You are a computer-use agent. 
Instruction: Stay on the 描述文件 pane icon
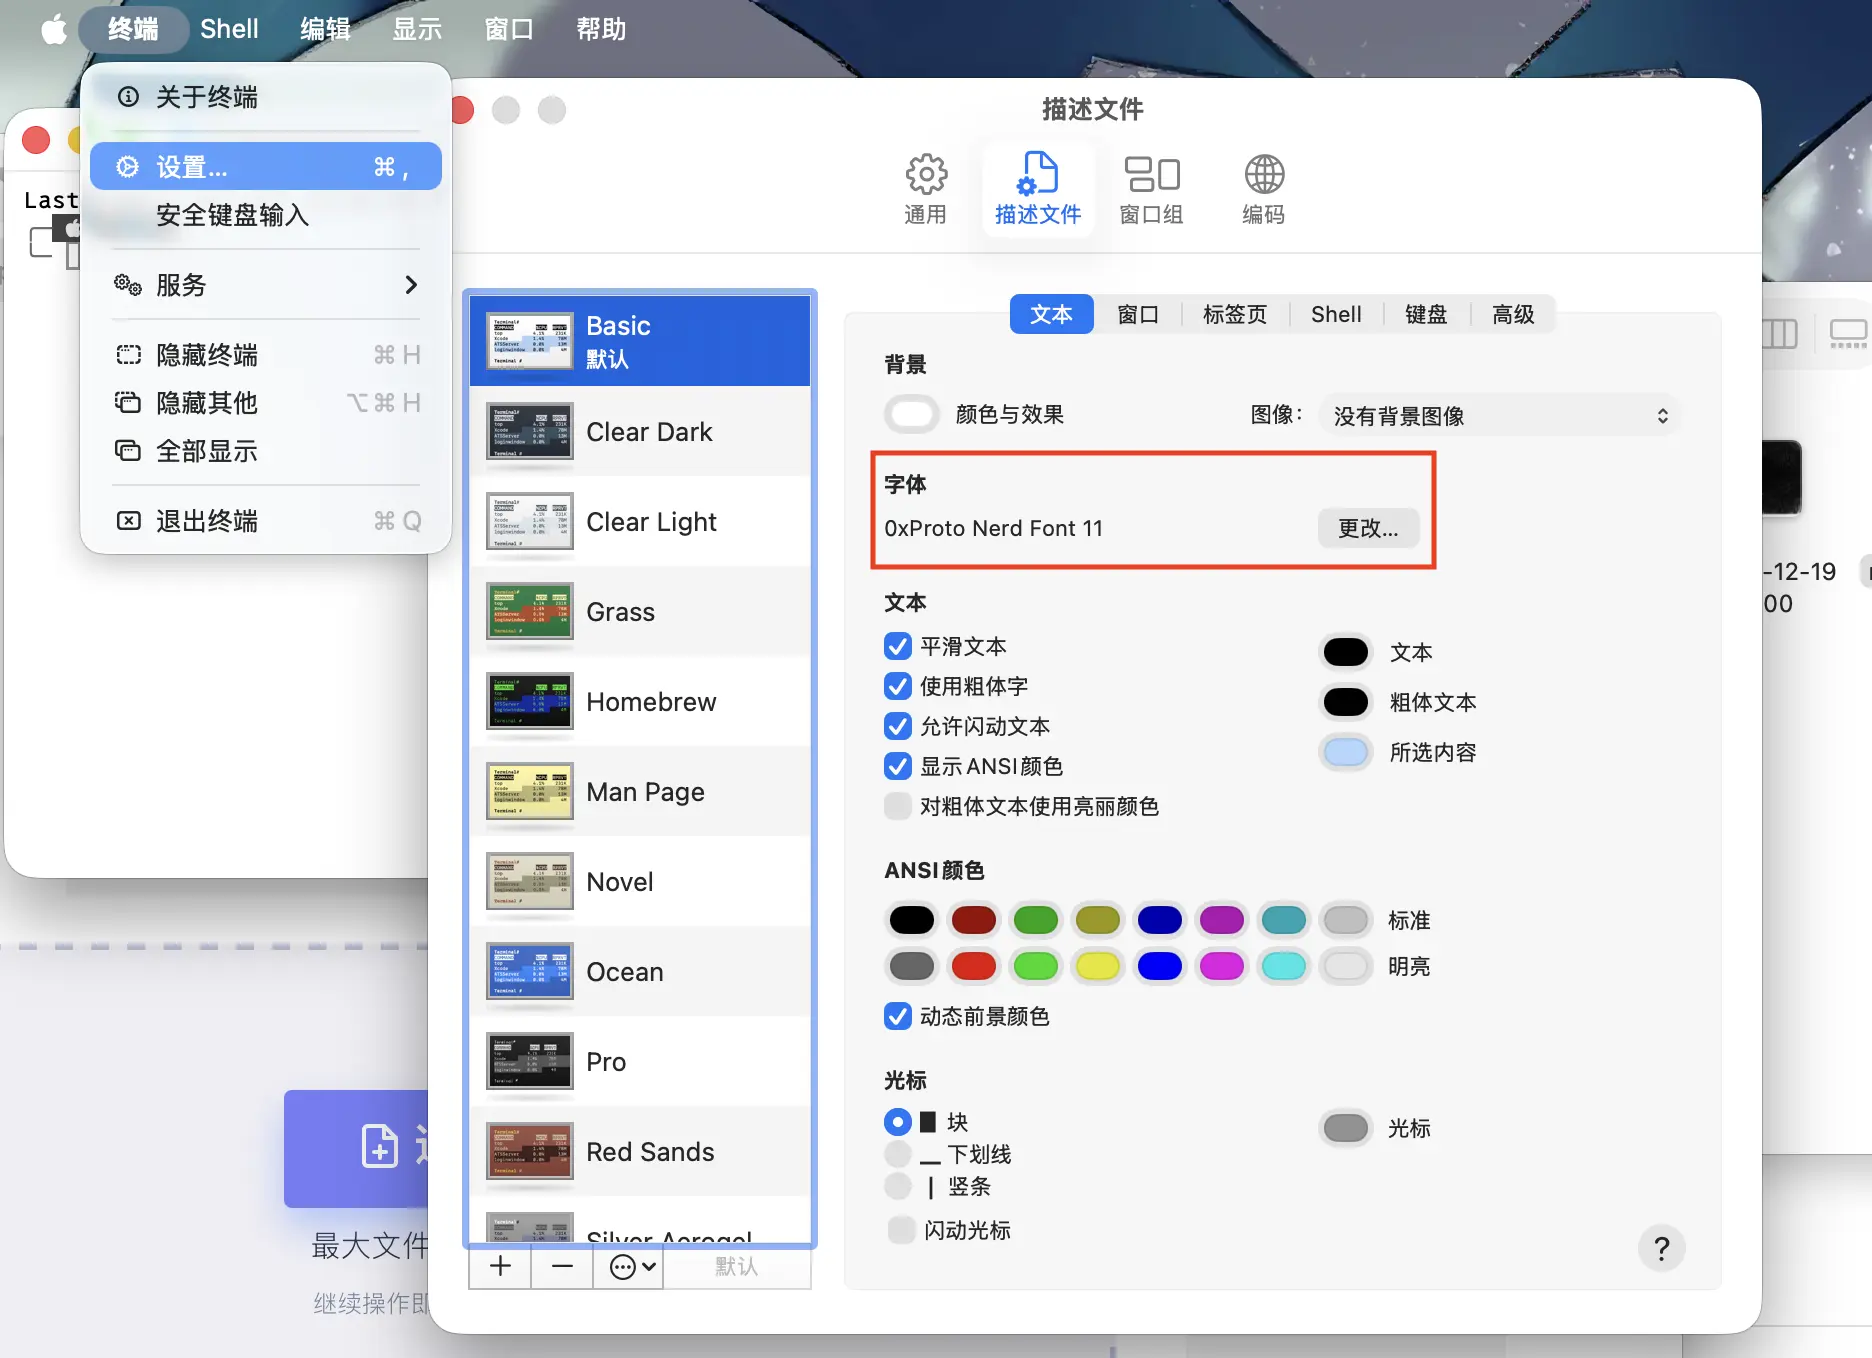[x=1038, y=188]
